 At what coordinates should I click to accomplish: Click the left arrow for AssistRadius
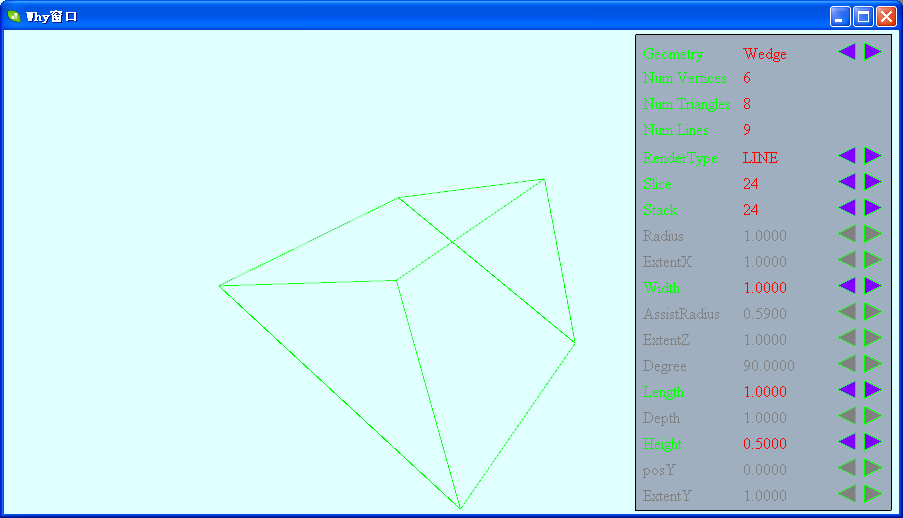click(x=847, y=312)
